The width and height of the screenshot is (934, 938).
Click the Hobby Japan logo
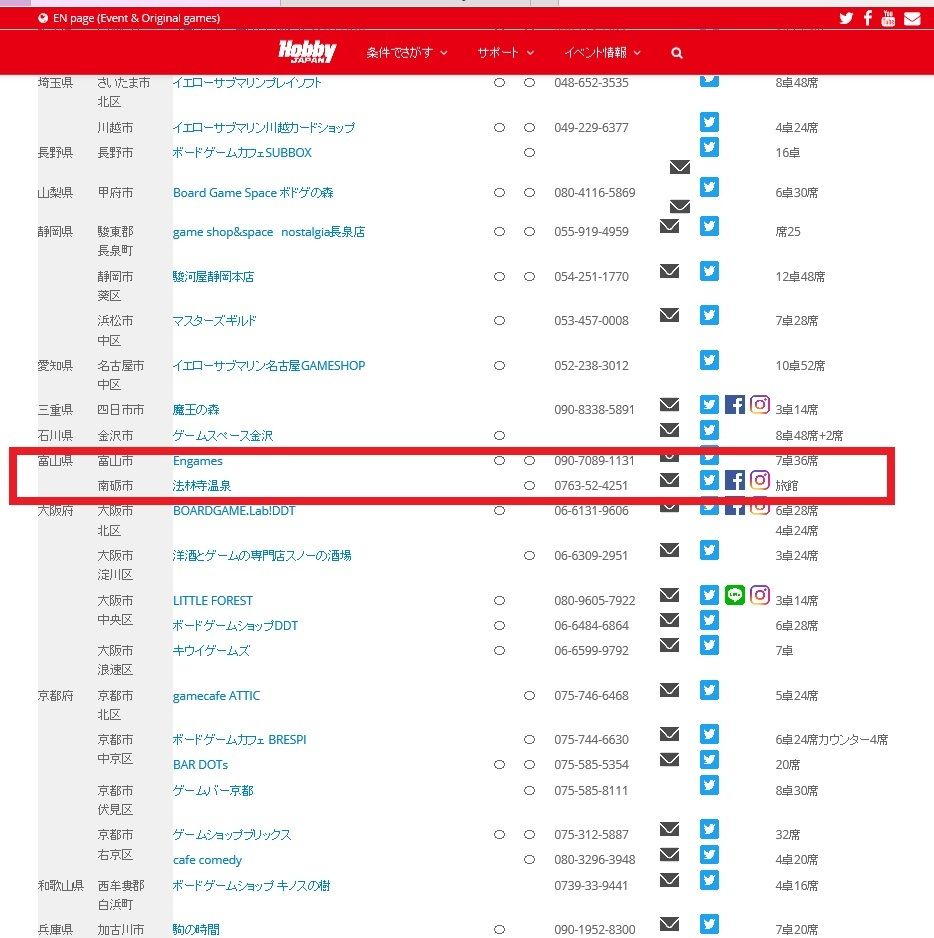tap(307, 51)
